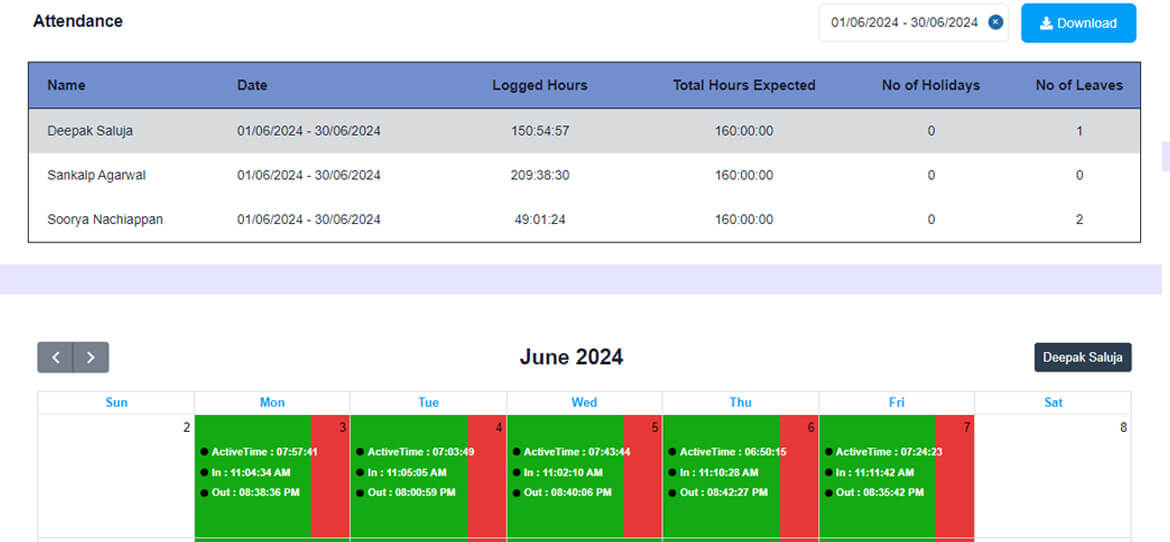Click the No of Holidays header
Viewport: 1170px width, 542px height.
point(930,85)
